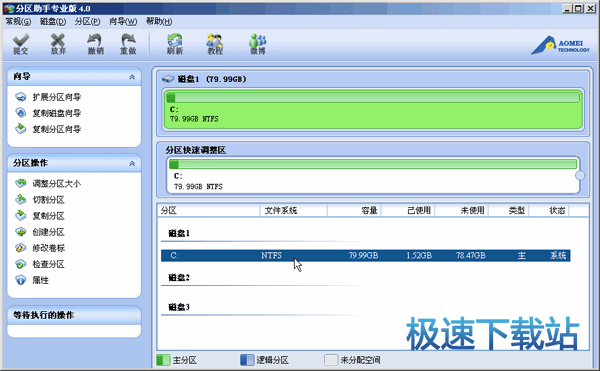
Task: Open the 向导(W) menu
Action: (x=123, y=21)
